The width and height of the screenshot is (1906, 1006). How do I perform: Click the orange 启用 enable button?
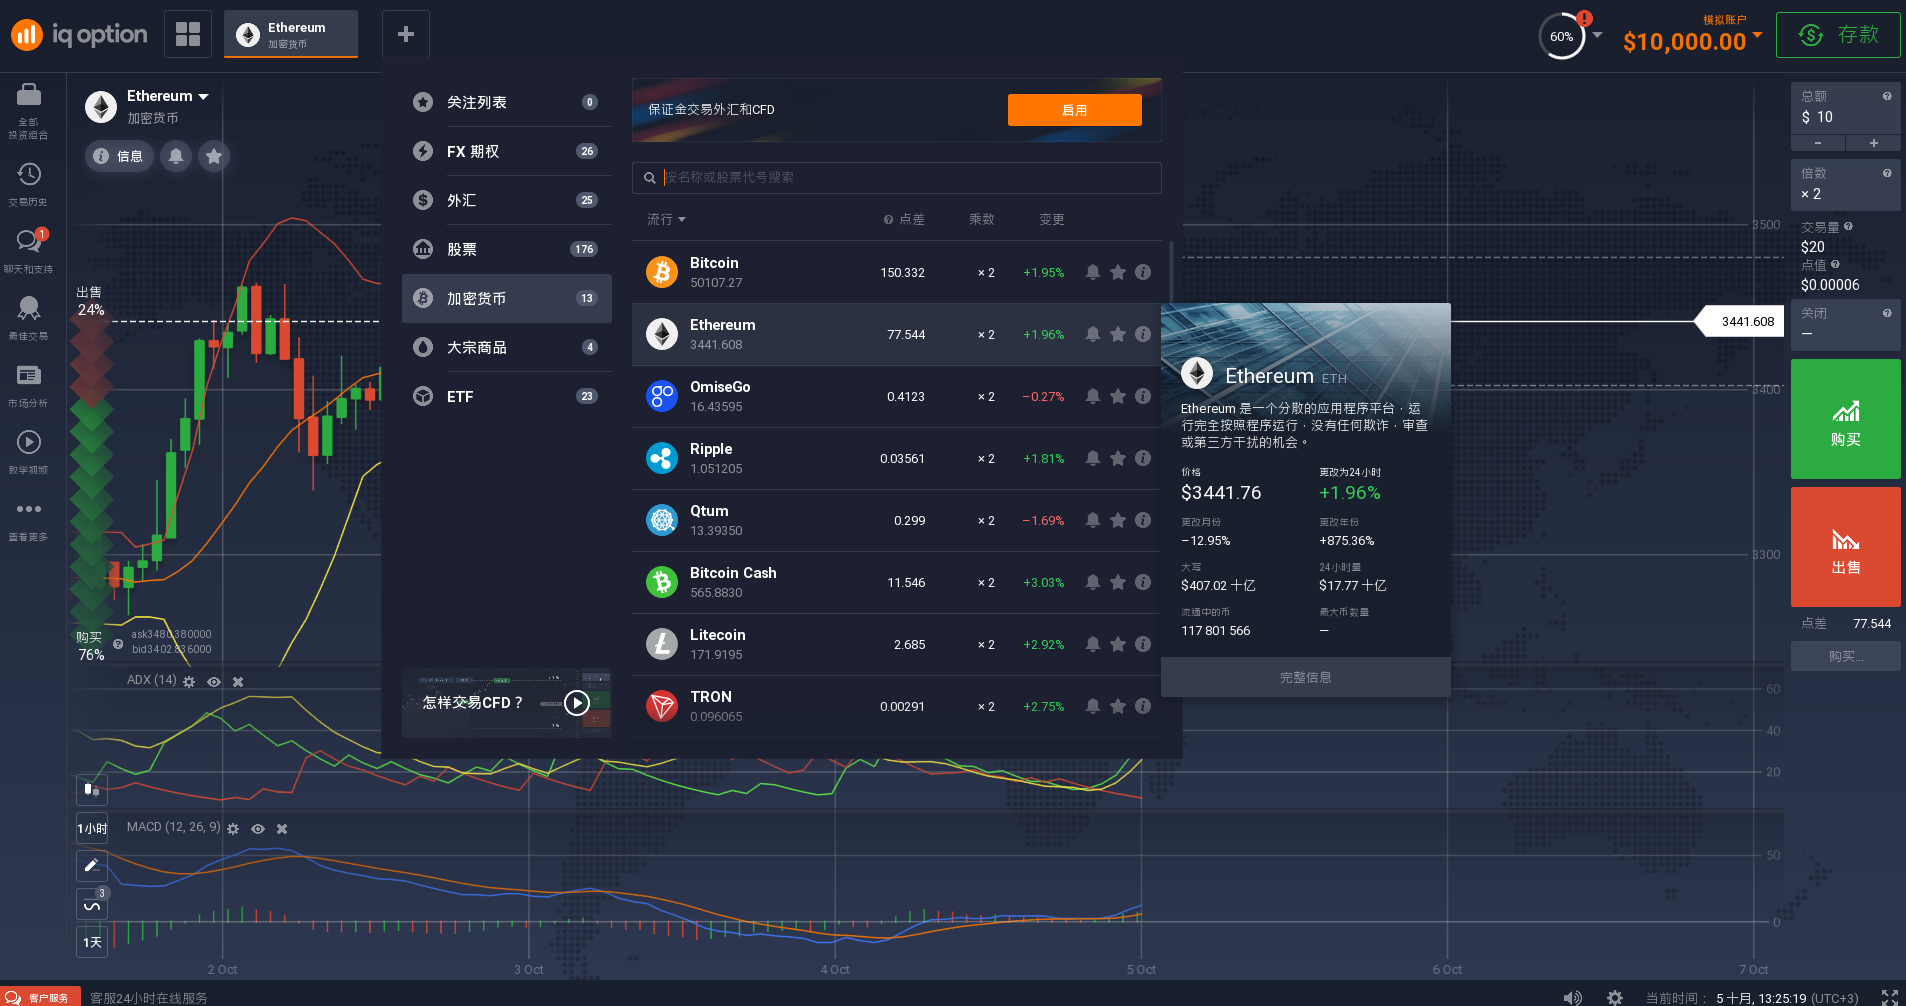(x=1075, y=110)
